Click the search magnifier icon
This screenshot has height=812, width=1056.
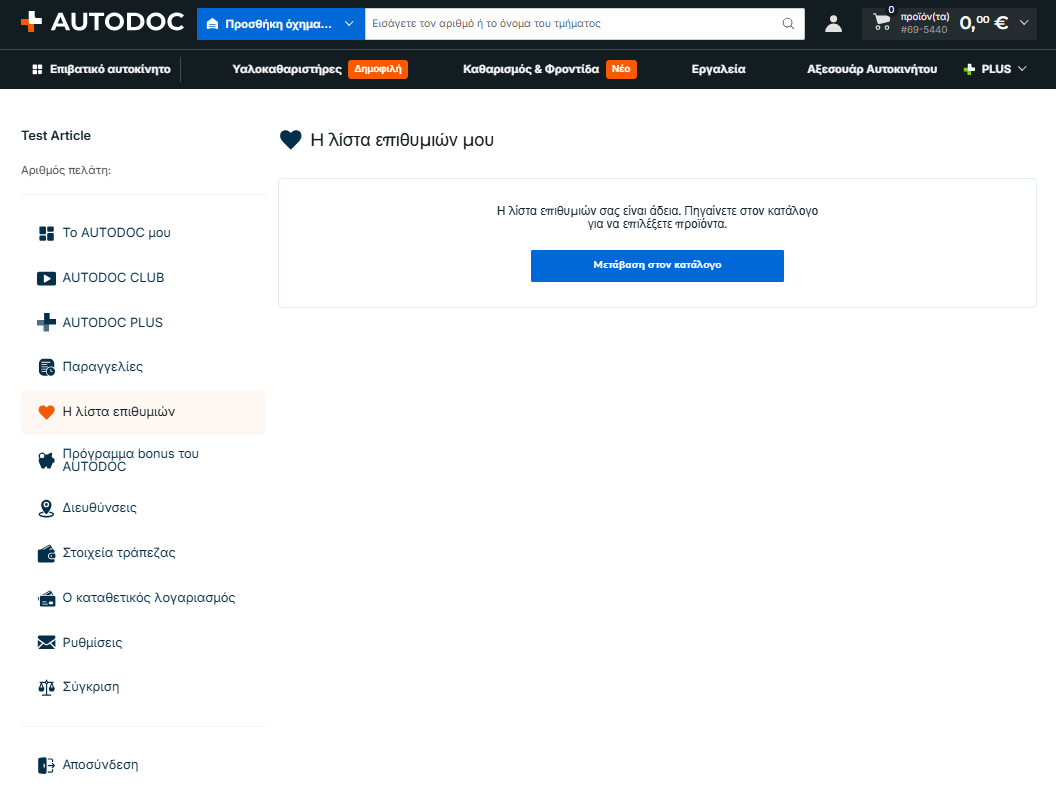coord(788,24)
